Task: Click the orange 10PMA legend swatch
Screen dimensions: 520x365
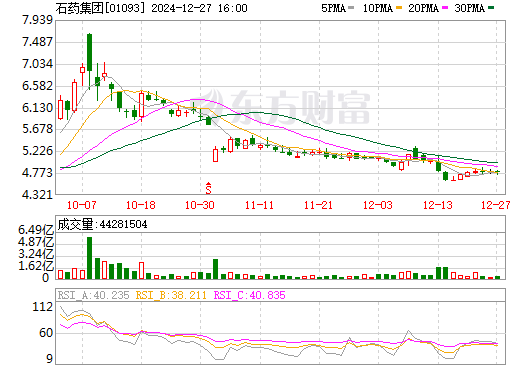Action: pos(399,8)
